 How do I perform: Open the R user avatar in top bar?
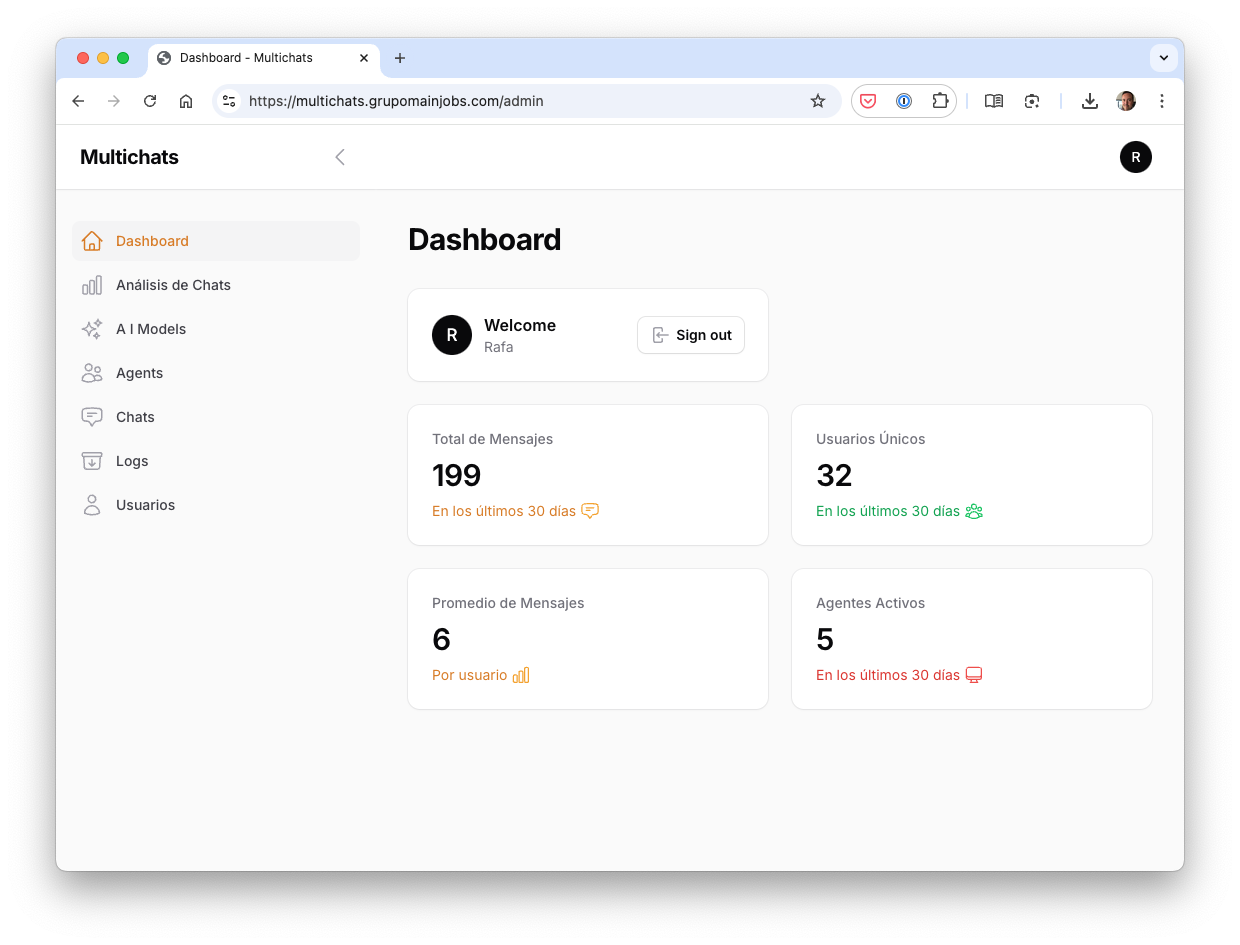tap(1136, 157)
